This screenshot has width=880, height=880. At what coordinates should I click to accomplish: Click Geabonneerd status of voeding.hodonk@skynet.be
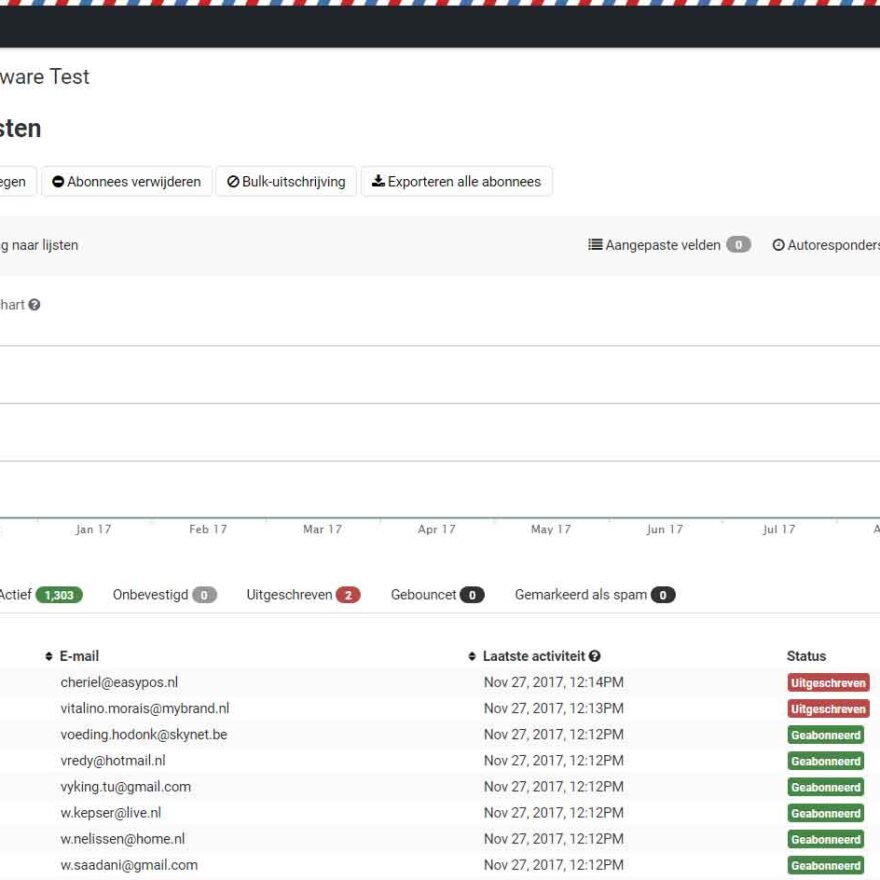tap(826, 735)
